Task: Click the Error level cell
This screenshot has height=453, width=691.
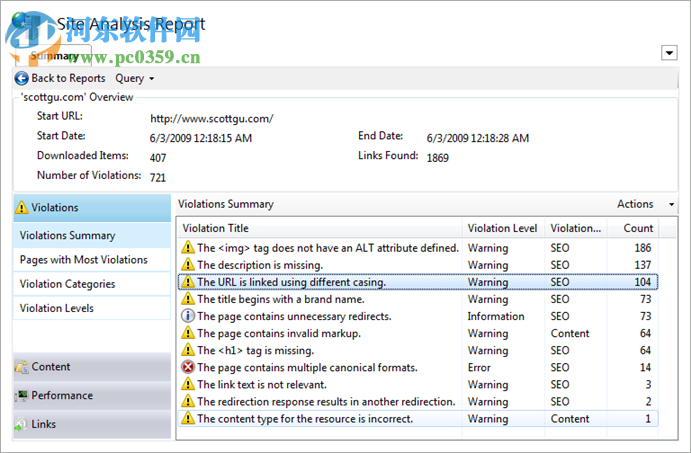Action: coord(479,367)
